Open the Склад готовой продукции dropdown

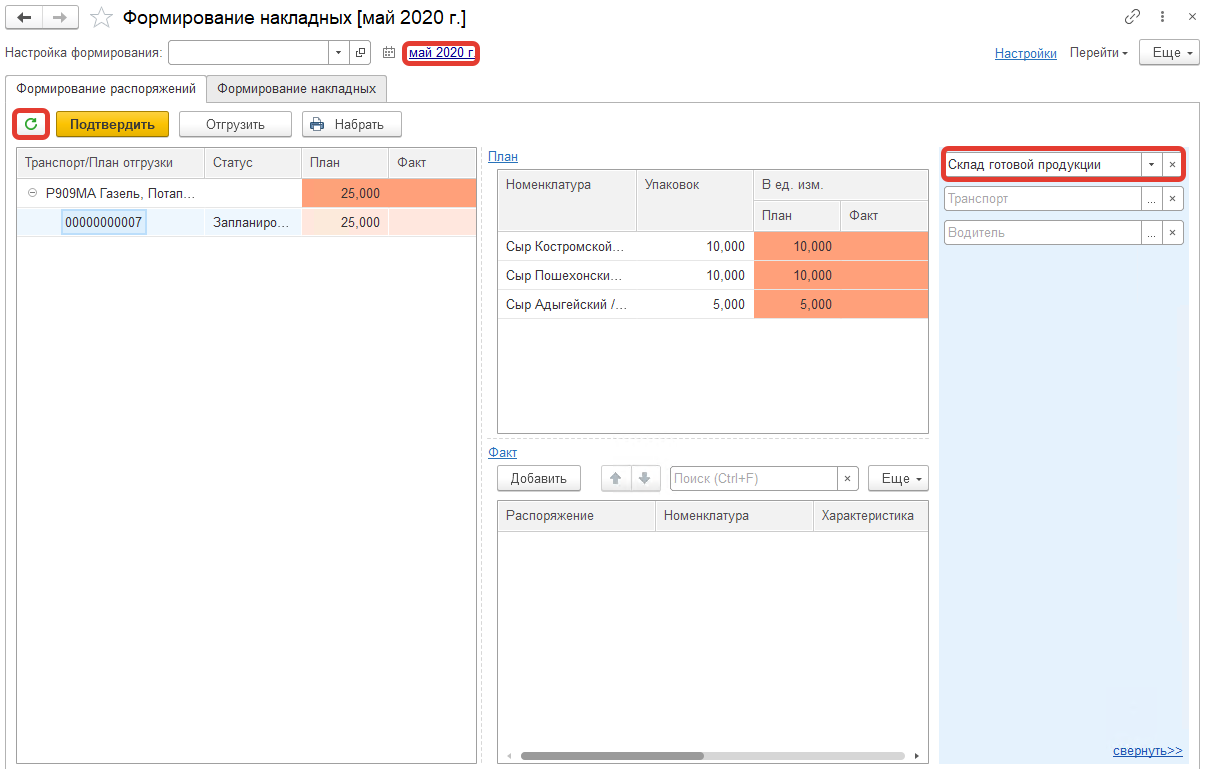click(x=1151, y=164)
